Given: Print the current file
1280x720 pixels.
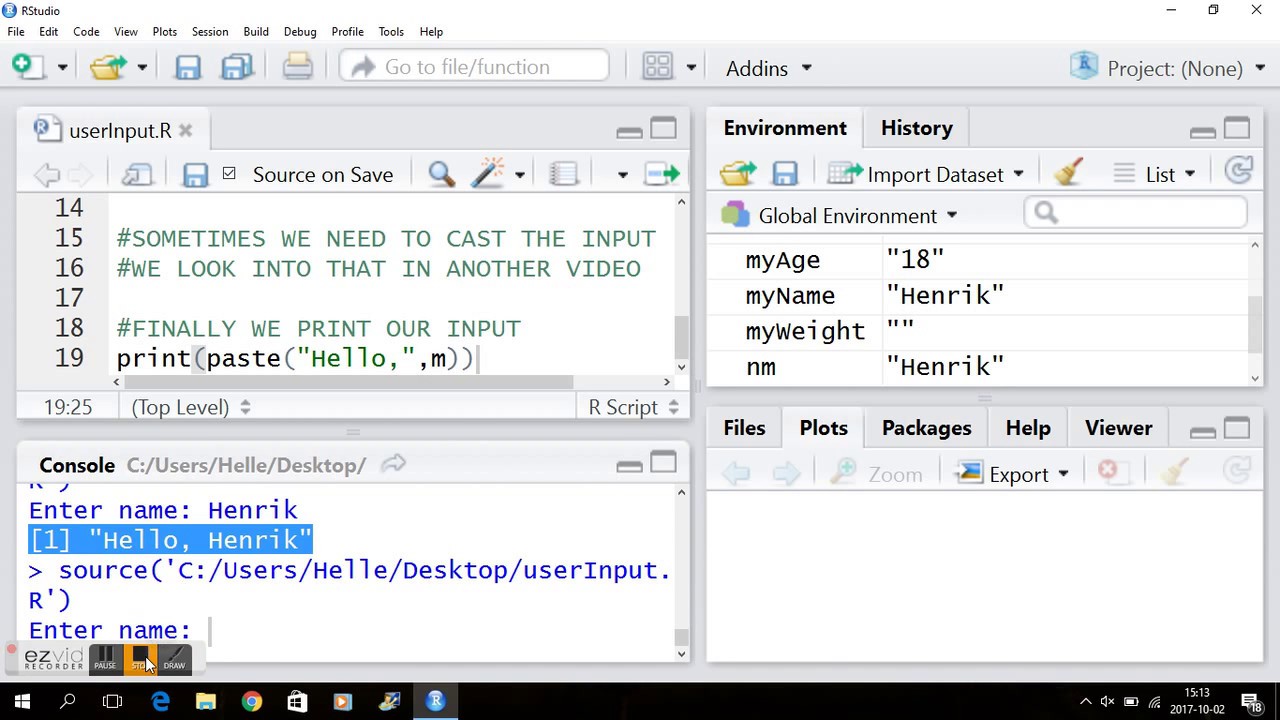Looking at the screenshot, I should [x=297, y=67].
